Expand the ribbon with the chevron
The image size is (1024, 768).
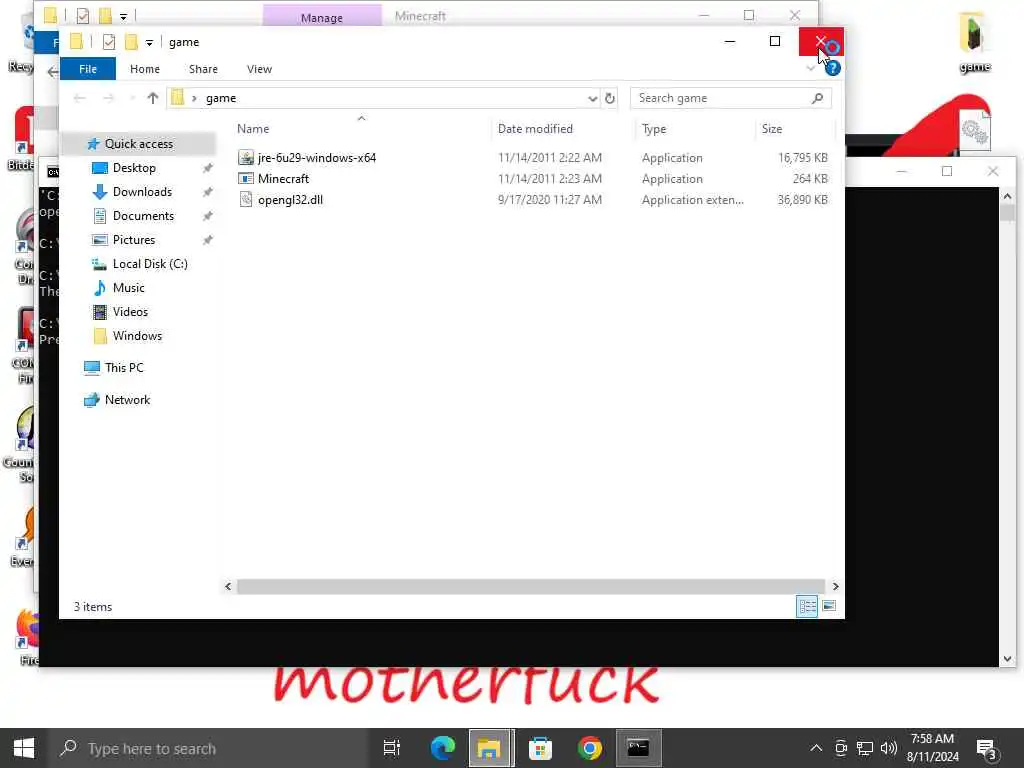(810, 69)
